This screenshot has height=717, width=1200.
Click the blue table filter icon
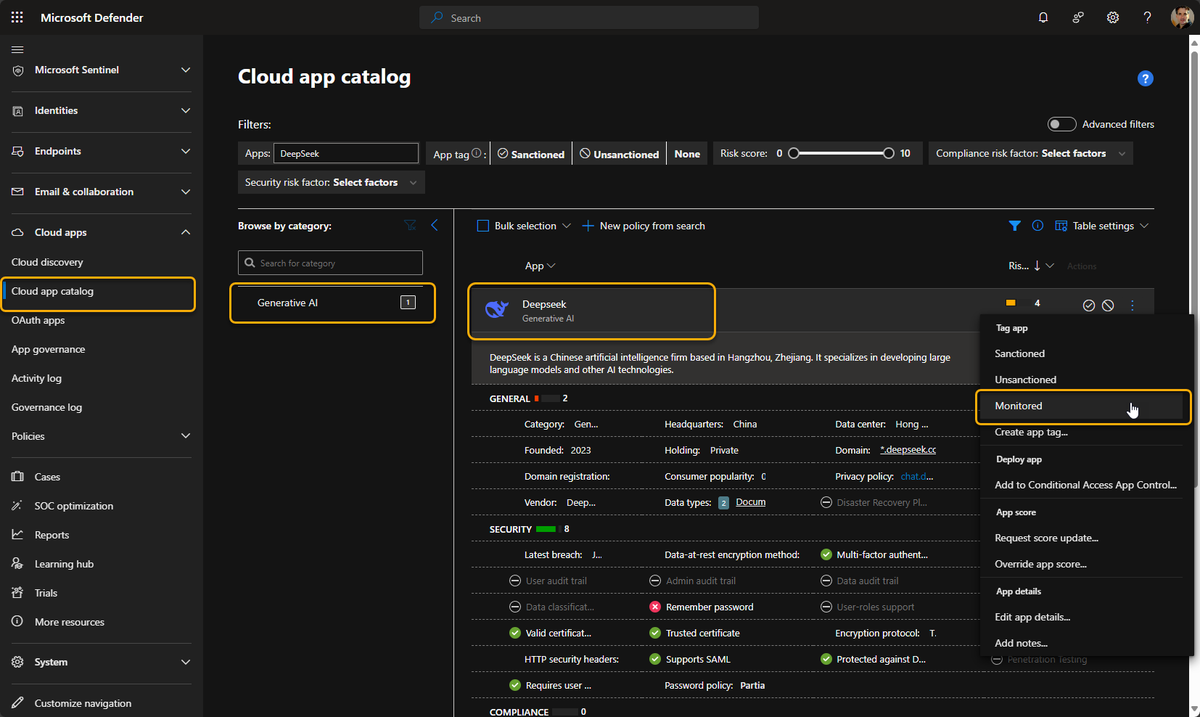click(1015, 226)
